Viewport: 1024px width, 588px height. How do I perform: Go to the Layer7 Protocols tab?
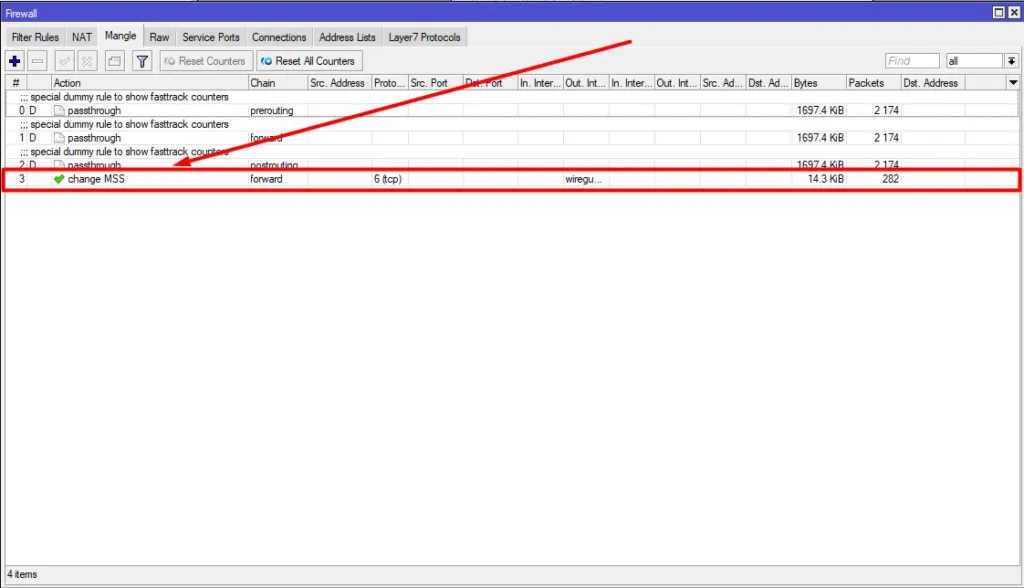tap(425, 37)
